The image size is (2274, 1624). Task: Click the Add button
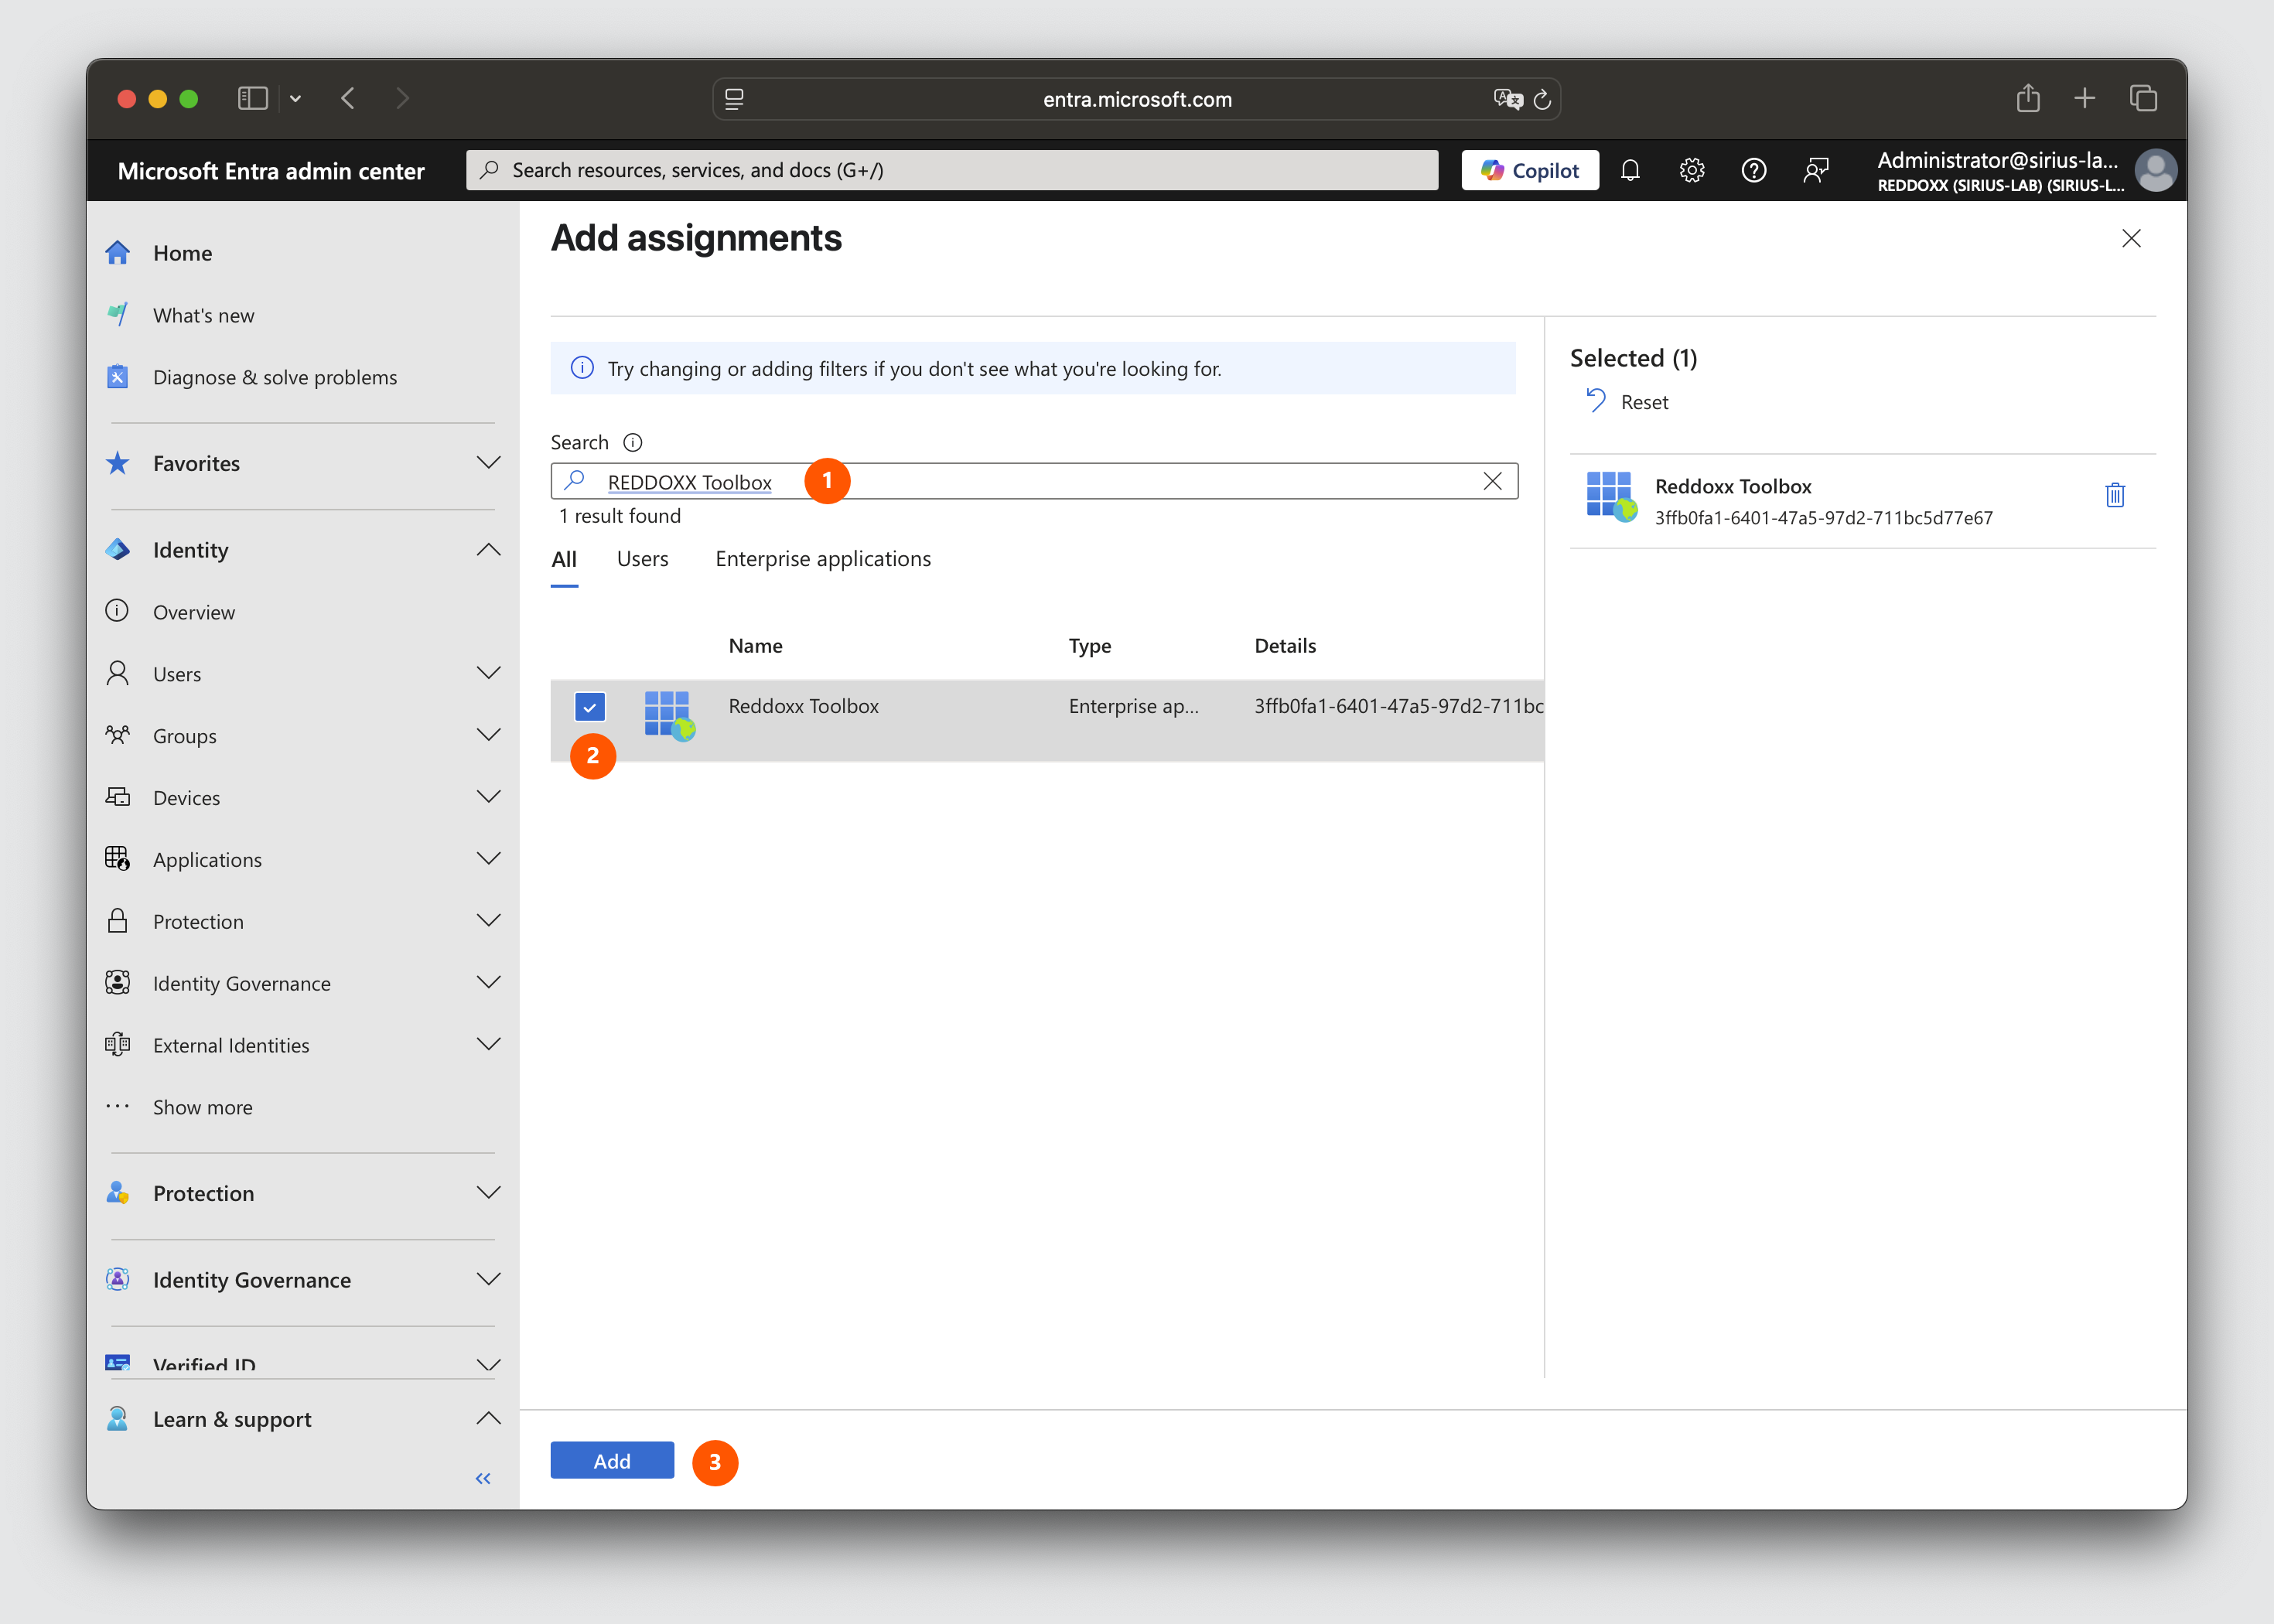point(612,1461)
